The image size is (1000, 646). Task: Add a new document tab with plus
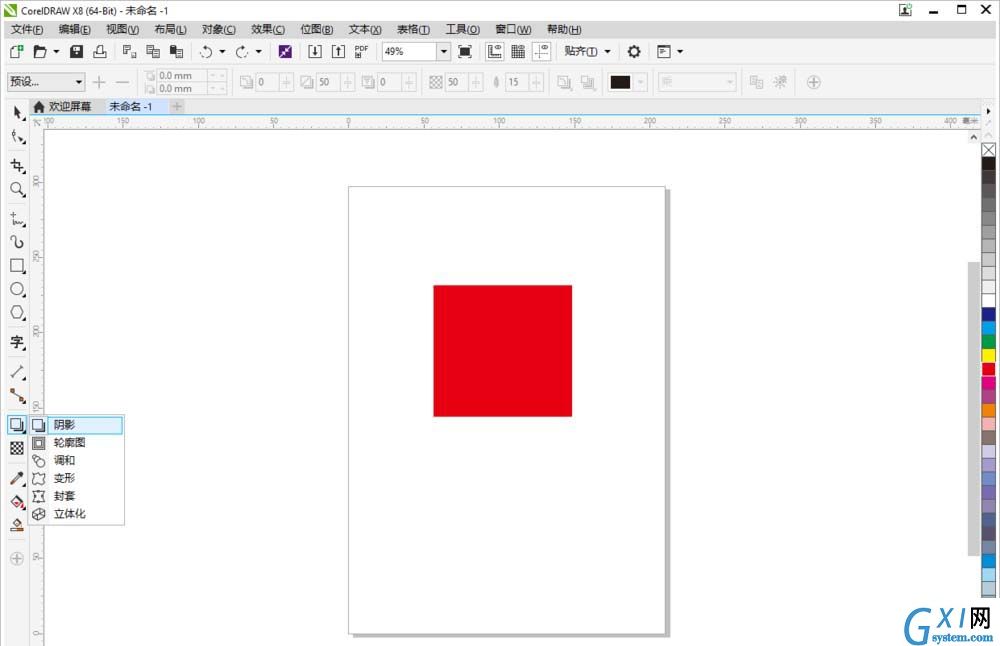pos(177,106)
